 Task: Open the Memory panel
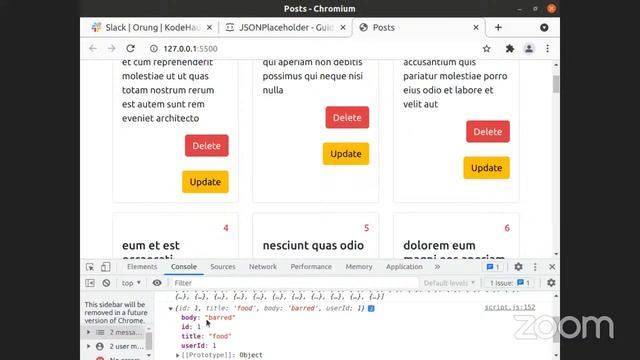pyautogui.click(x=359, y=267)
